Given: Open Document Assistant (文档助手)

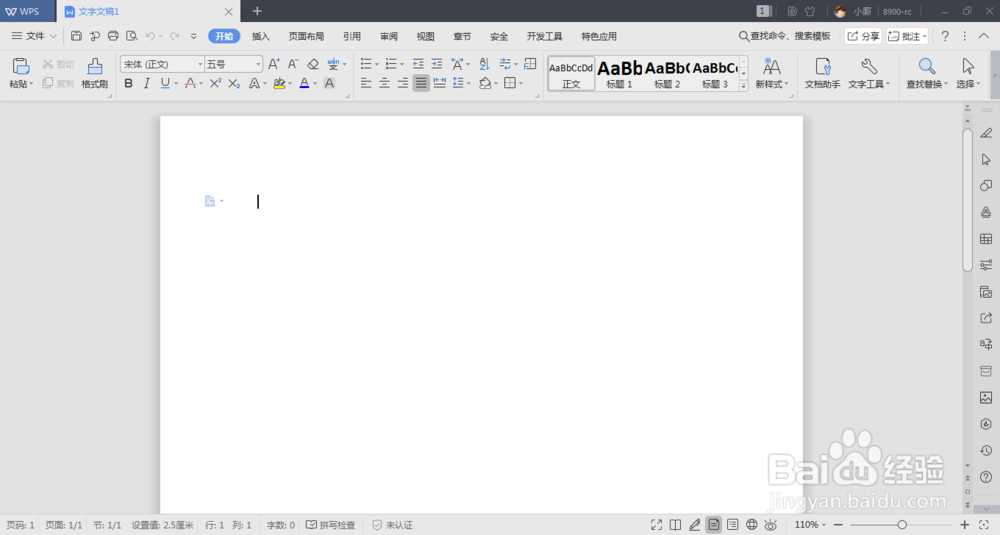Looking at the screenshot, I should pos(822,73).
